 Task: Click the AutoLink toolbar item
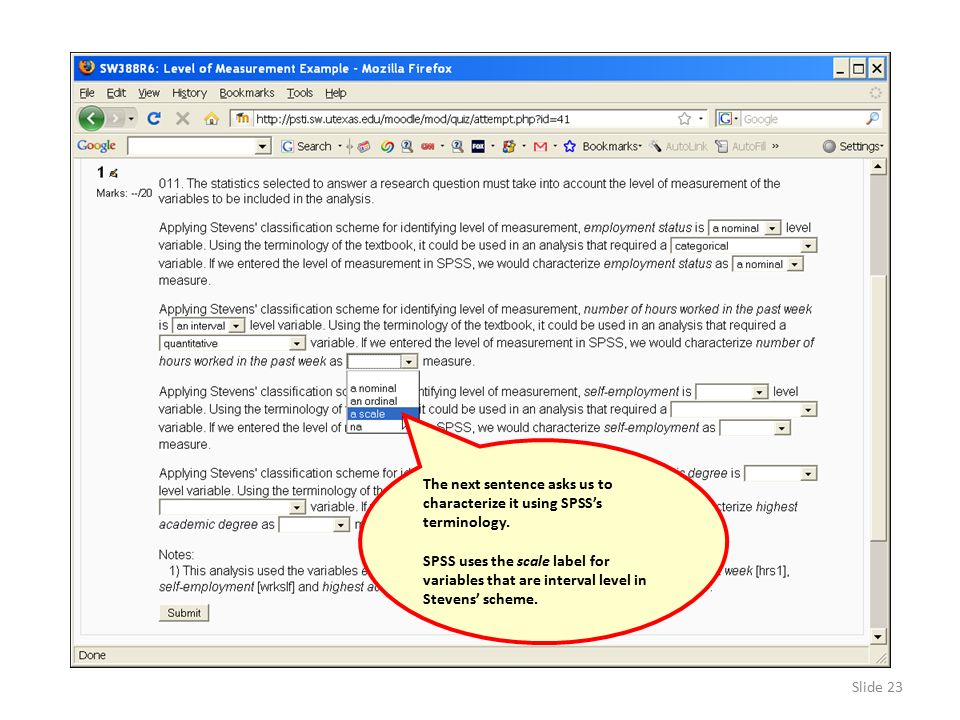point(678,146)
